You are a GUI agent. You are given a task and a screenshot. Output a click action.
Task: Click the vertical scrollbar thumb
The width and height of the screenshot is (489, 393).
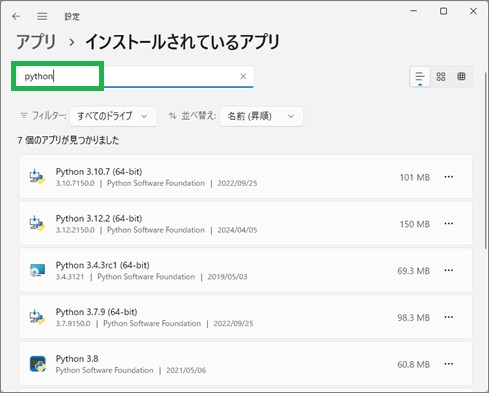coord(485,160)
